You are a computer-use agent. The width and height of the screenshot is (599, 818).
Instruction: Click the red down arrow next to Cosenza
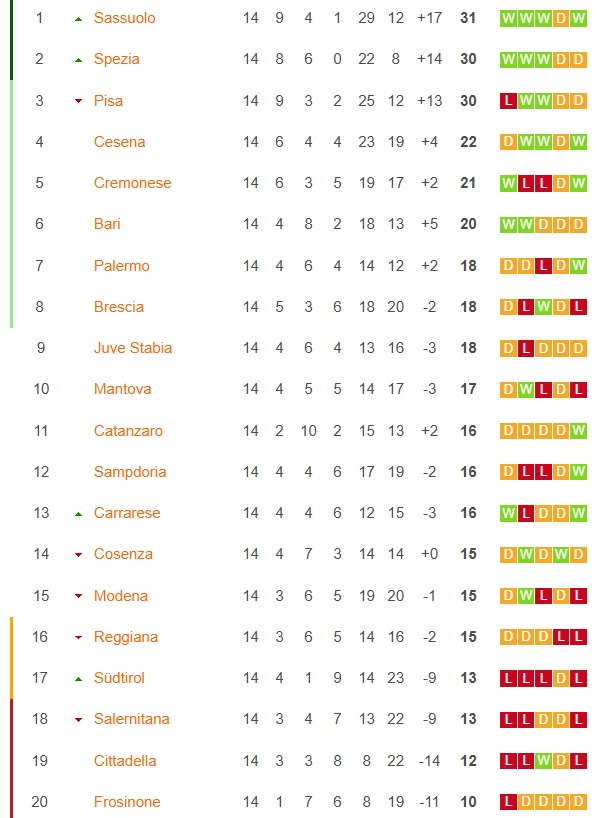pyautogui.click(x=78, y=555)
